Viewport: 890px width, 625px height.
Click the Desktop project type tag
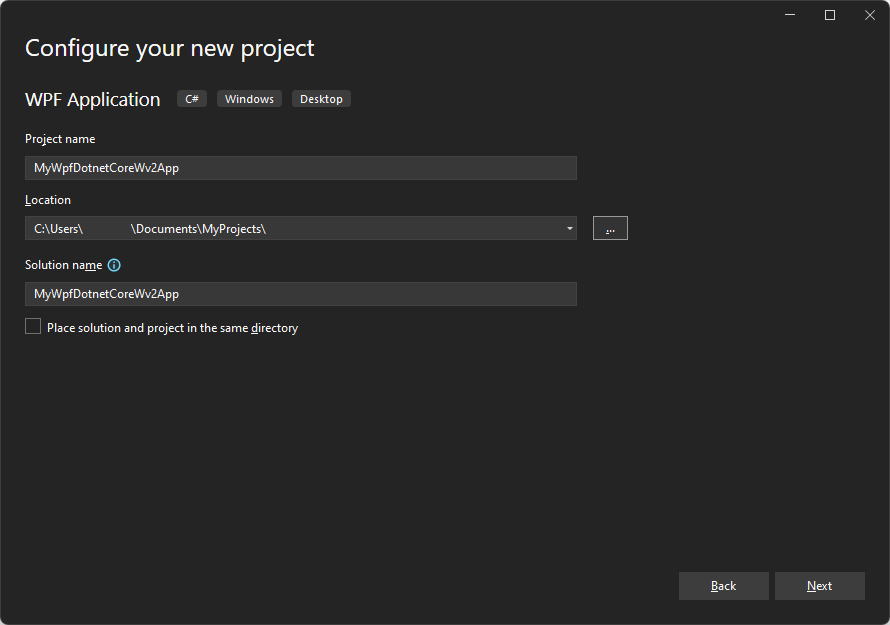(321, 98)
